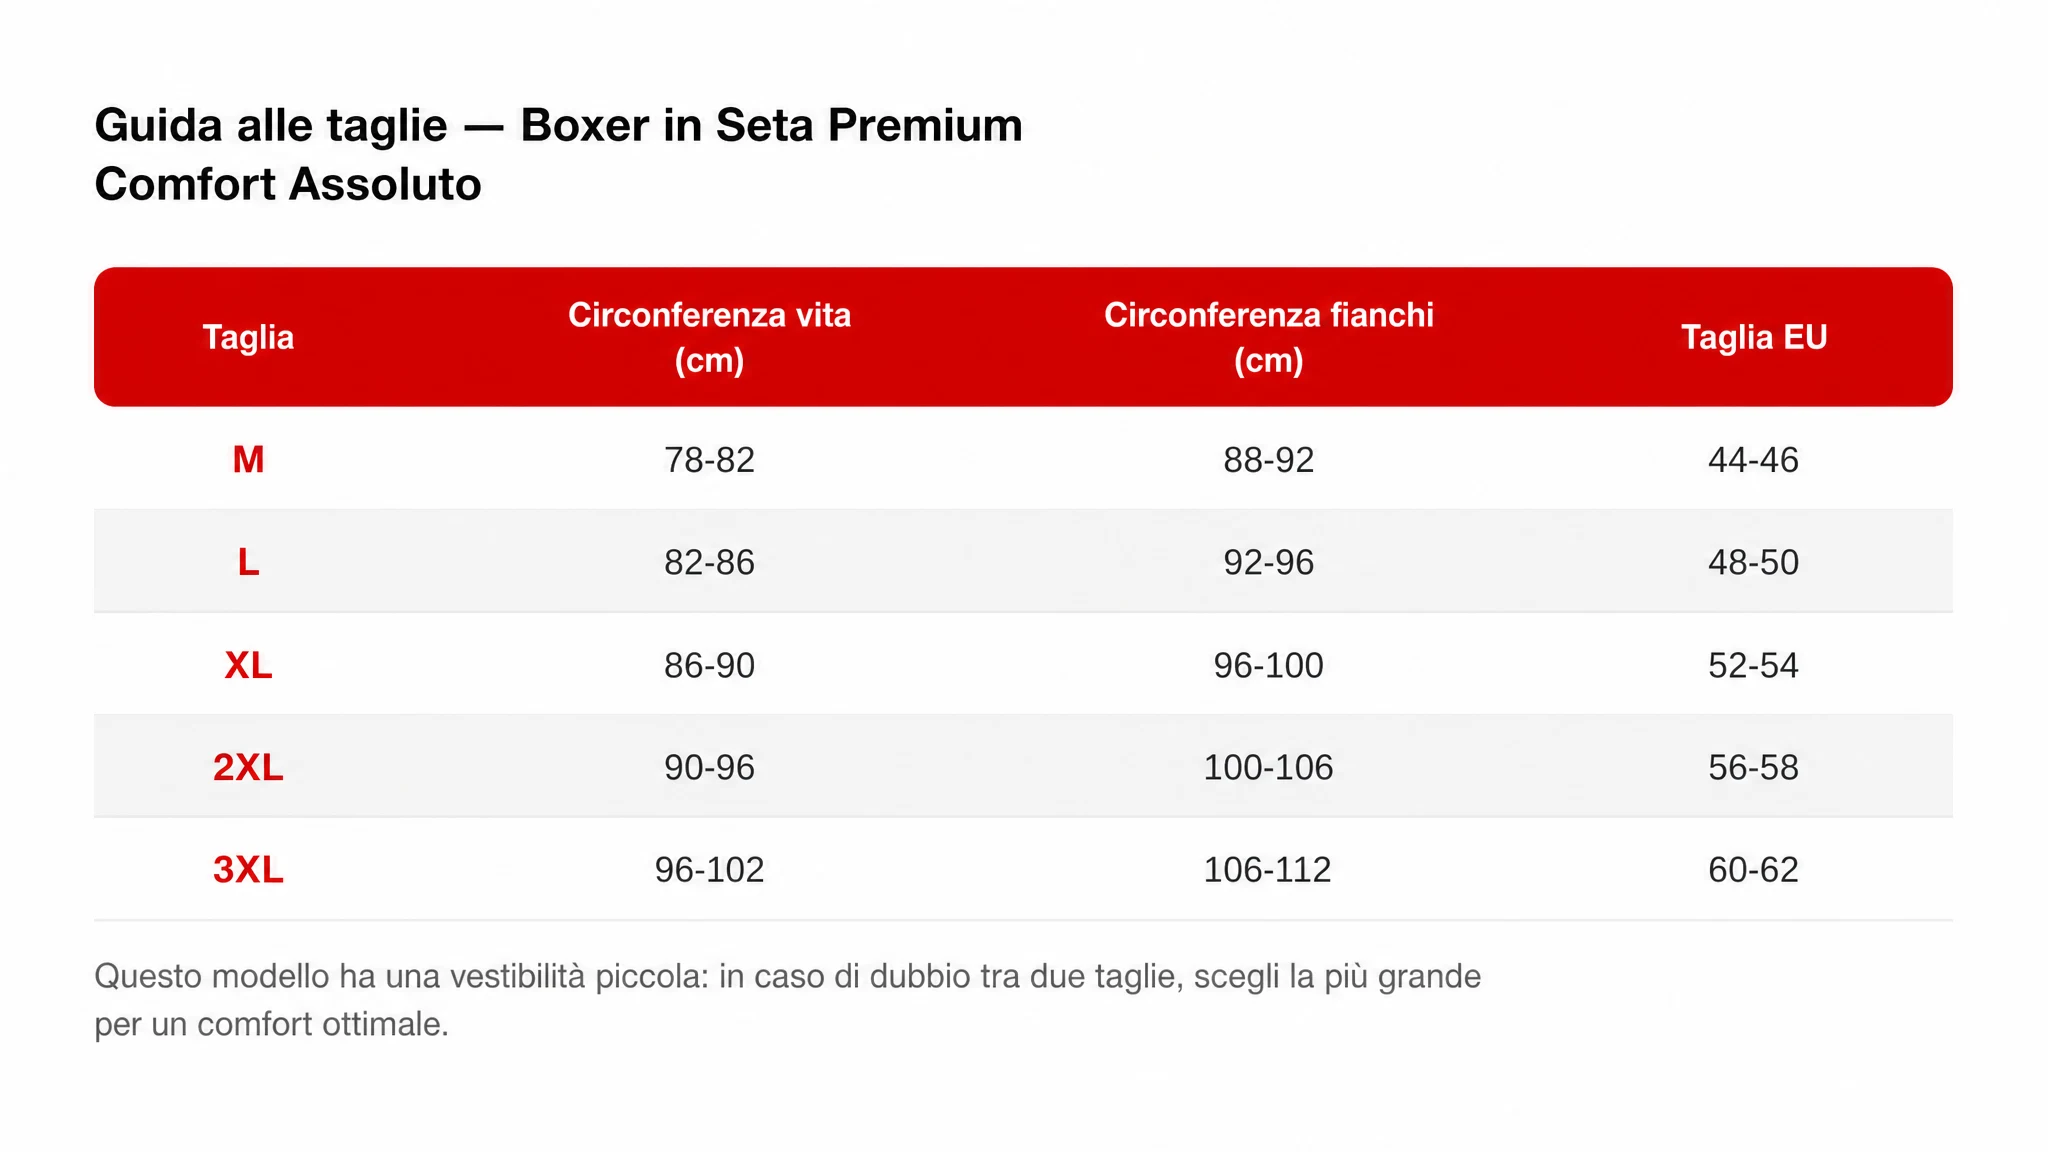Click EU size 60-62 cell

pos(1753,870)
